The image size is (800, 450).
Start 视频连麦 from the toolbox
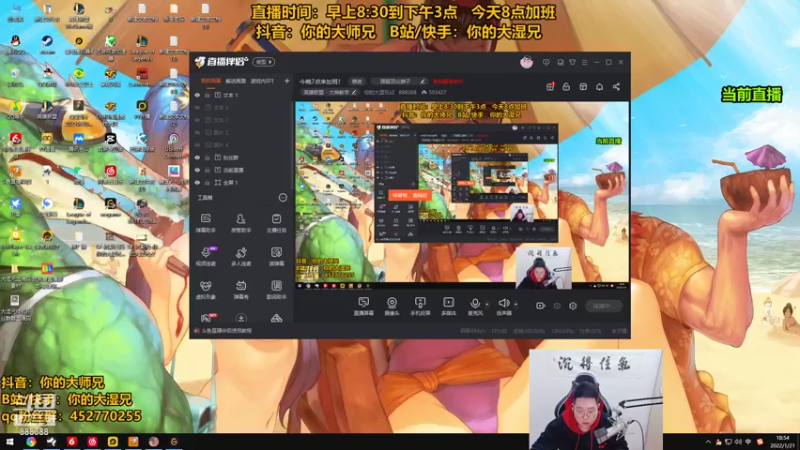[x=206, y=257]
